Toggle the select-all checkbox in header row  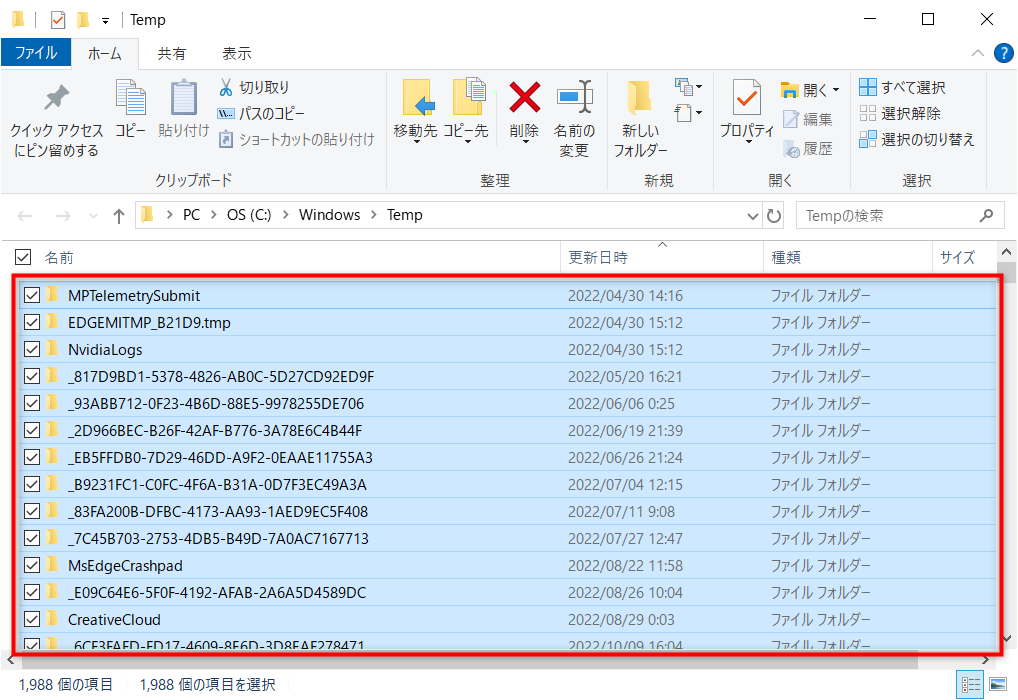pyautogui.click(x=23, y=258)
